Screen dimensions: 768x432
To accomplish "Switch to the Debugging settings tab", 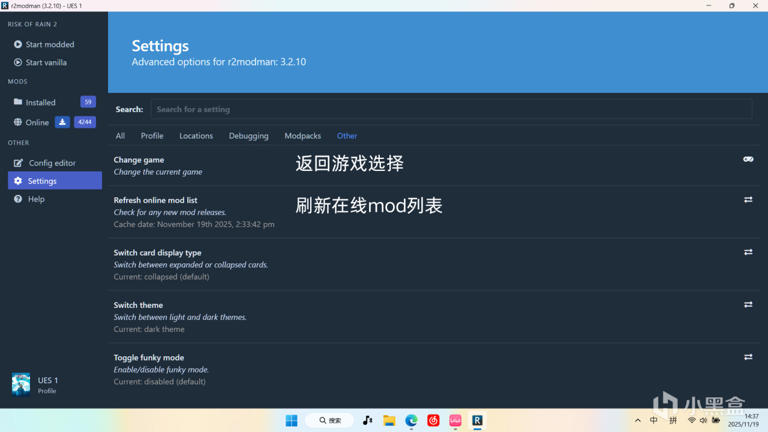I will [x=248, y=136].
